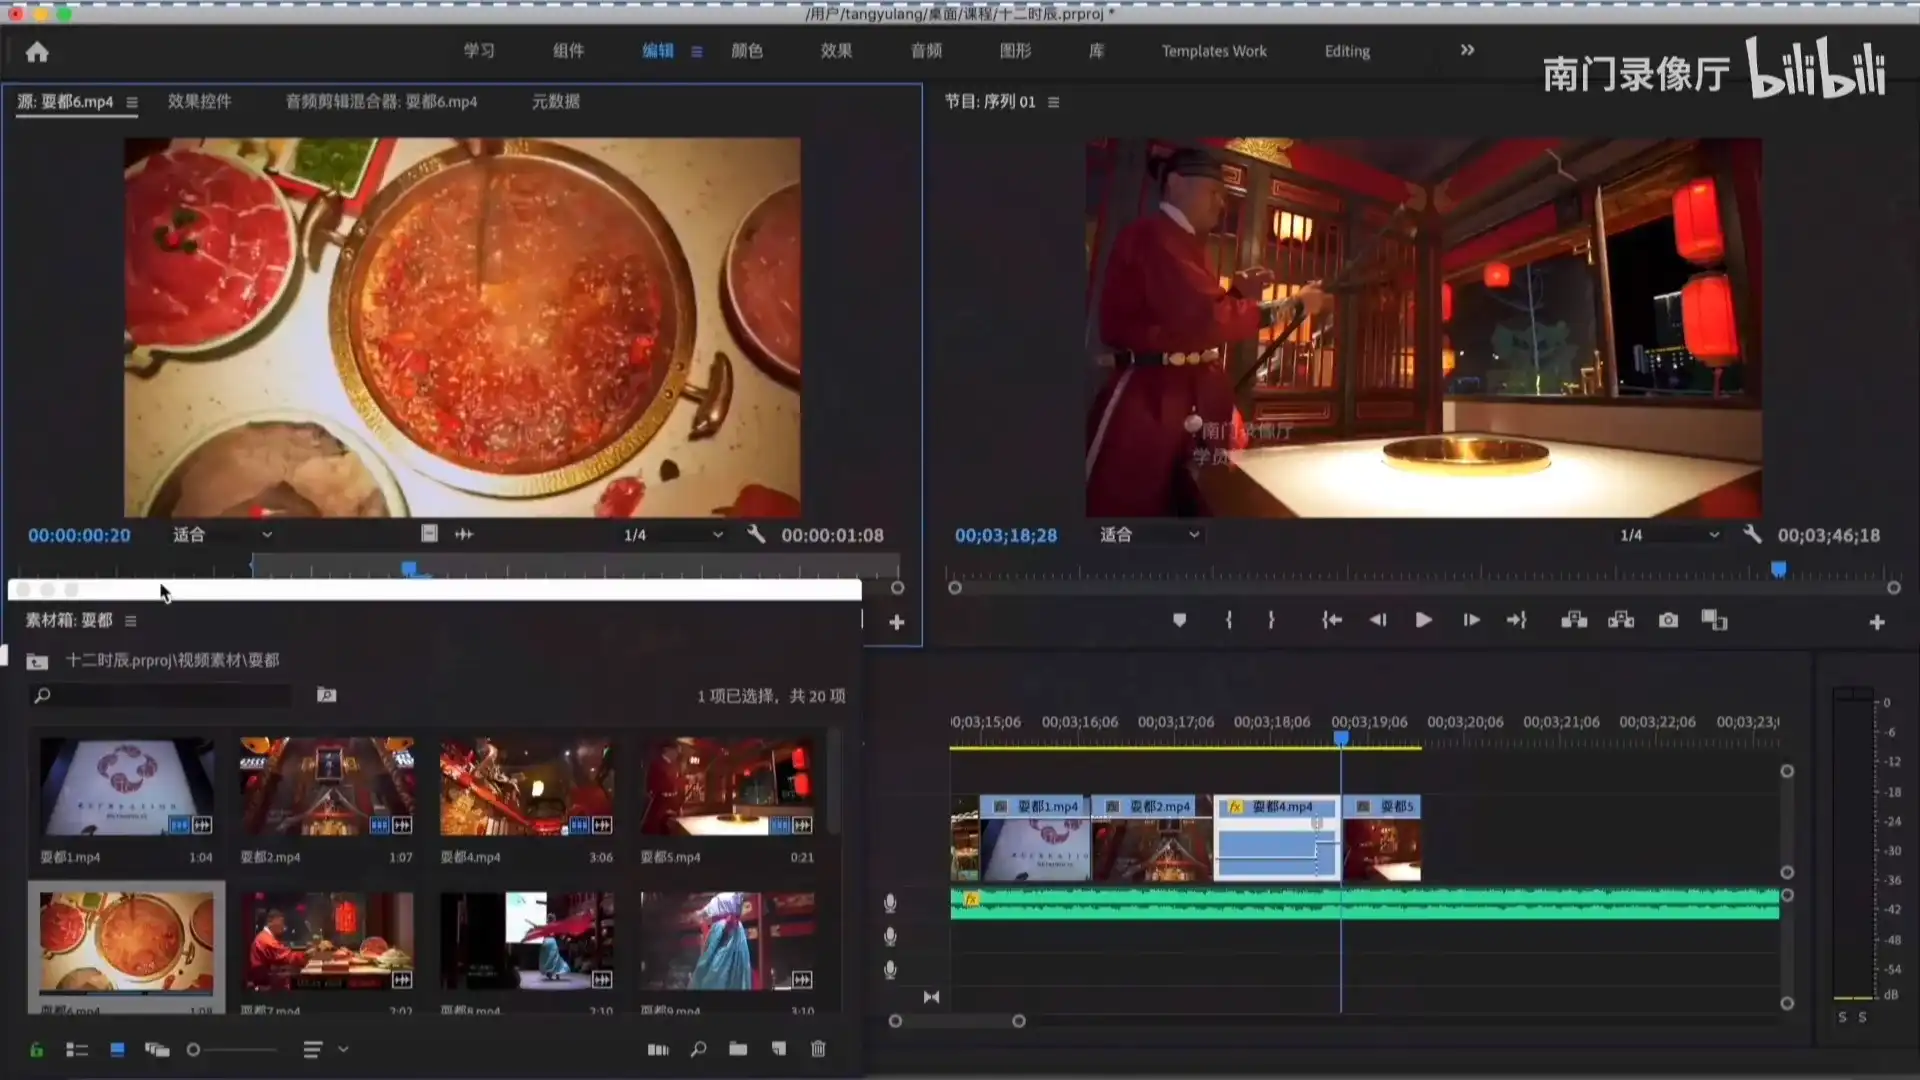Click the Export Frame camera icon

coord(1668,621)
